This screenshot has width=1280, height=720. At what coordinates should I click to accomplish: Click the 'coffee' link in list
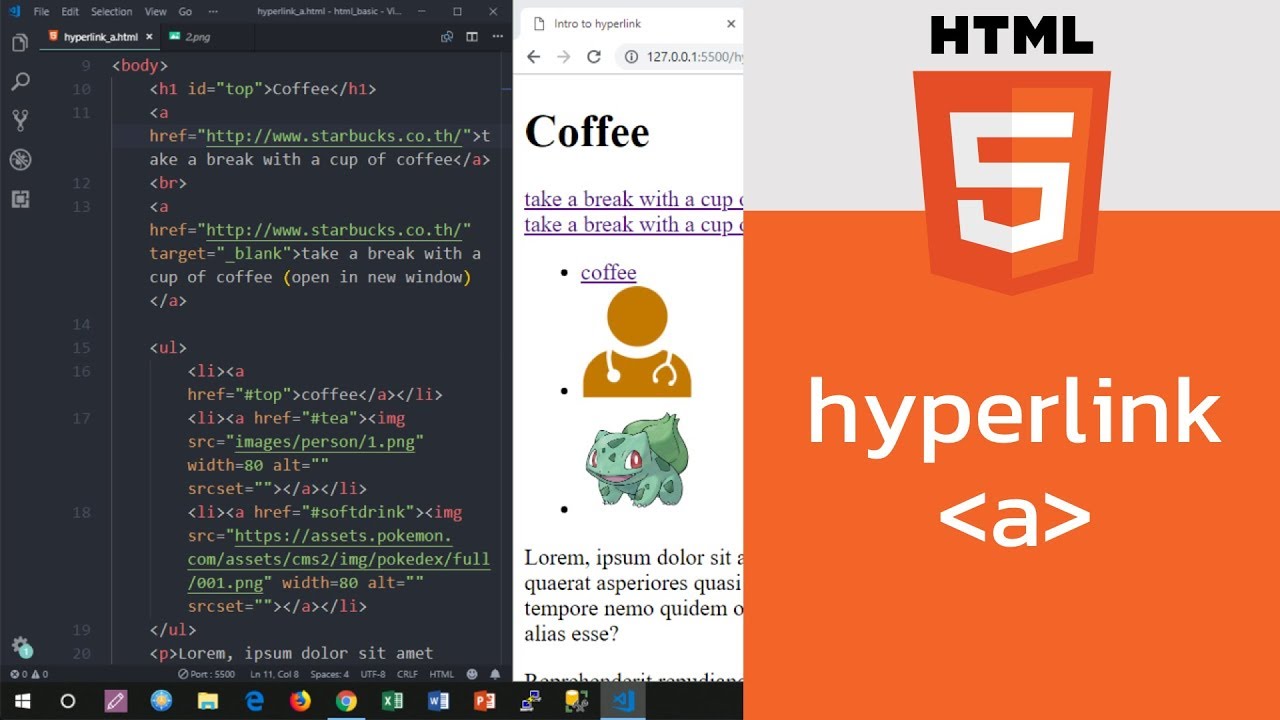point(608,272)
